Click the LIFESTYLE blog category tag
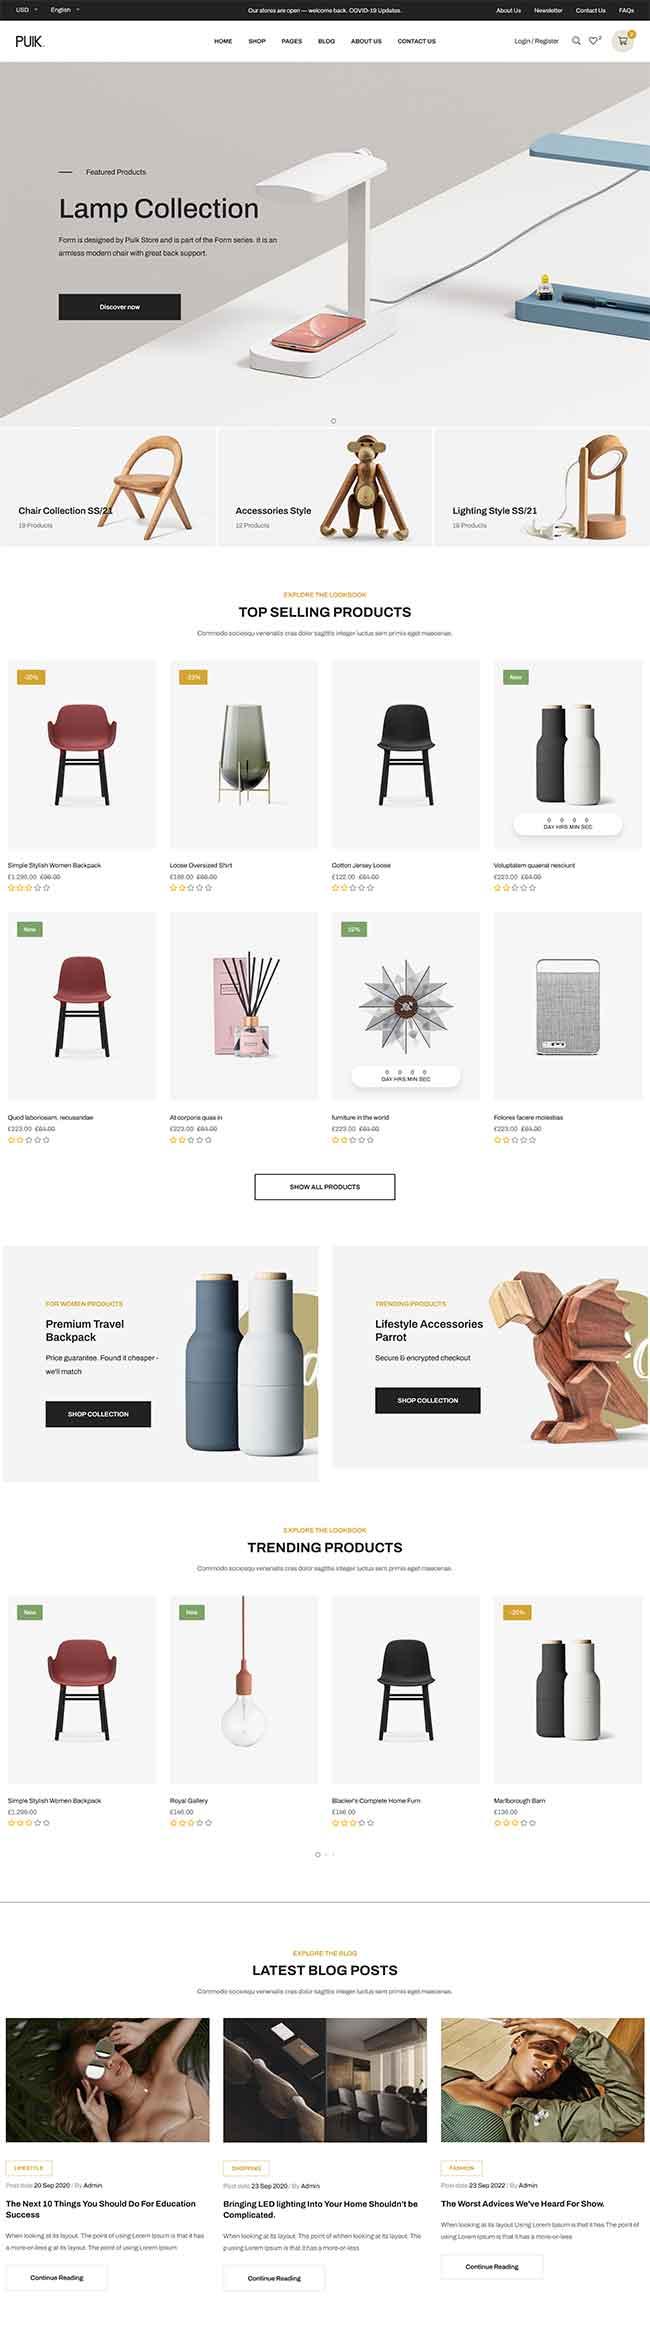 (28, 2168)
